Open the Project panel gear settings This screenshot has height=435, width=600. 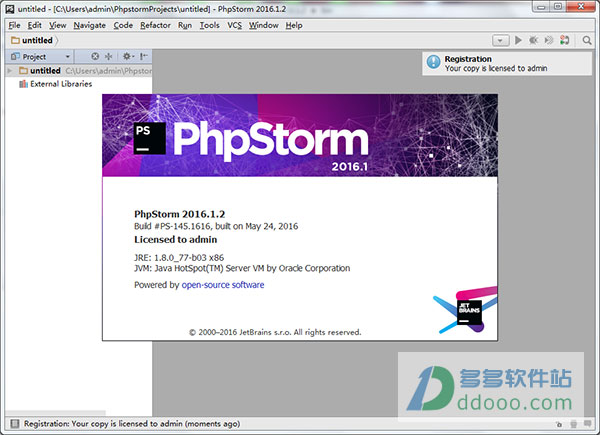128,57
